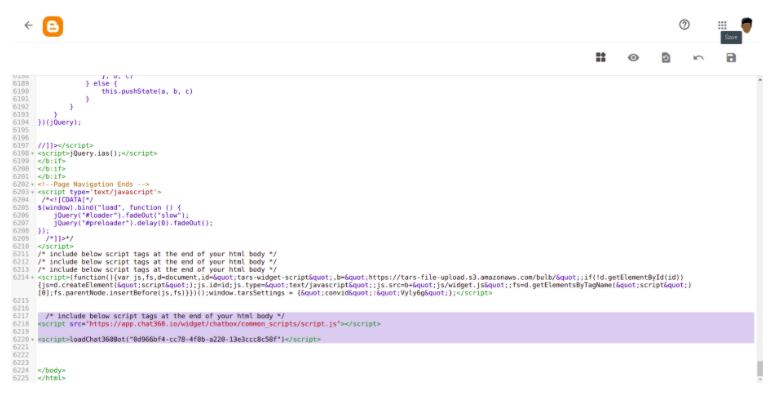
Task: Click the restore theme icon
Action: click(666, 58)
